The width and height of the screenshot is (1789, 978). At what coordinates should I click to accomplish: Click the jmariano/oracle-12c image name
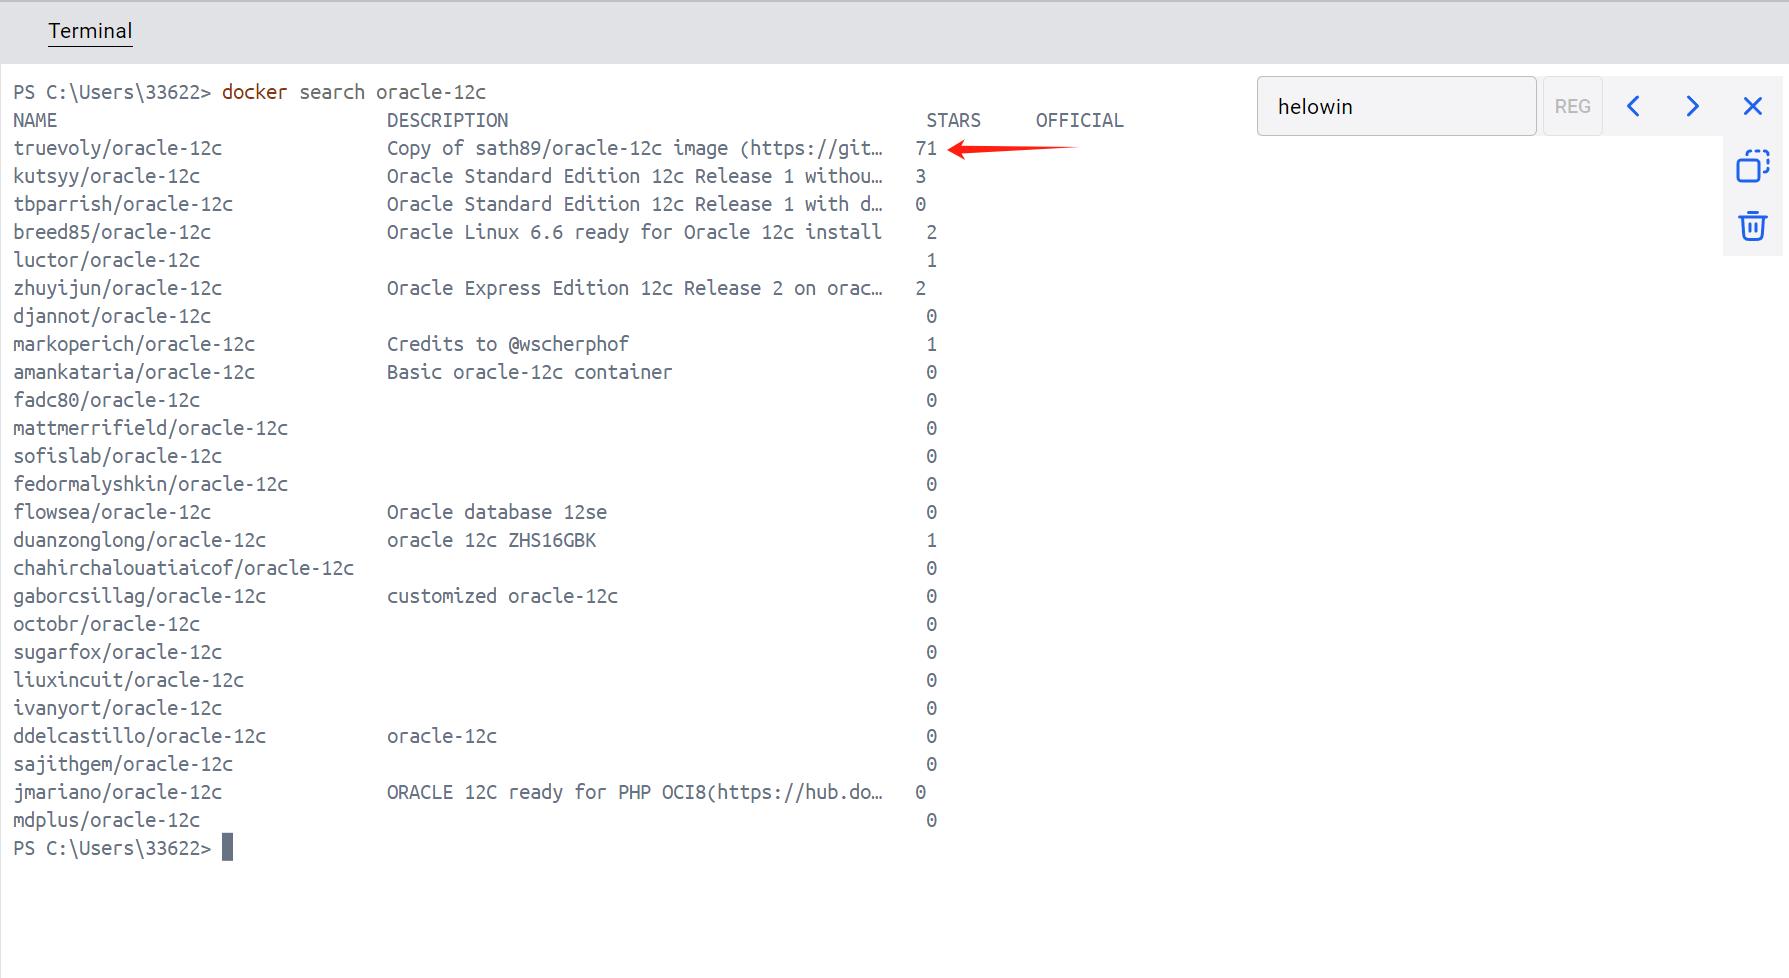[x=117, y=792]
